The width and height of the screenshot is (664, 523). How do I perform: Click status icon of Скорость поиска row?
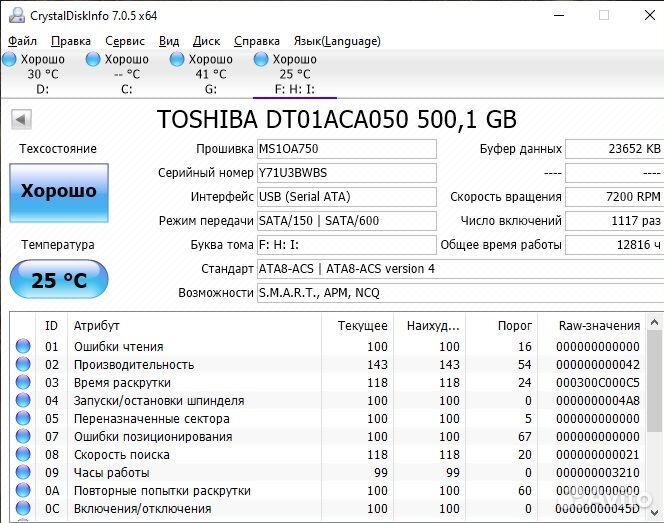click(x=23, y=454)
